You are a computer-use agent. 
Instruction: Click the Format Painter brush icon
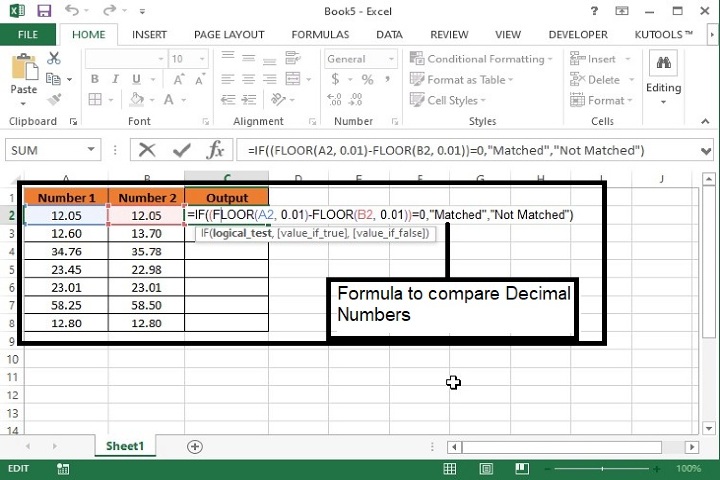(54, 99)
